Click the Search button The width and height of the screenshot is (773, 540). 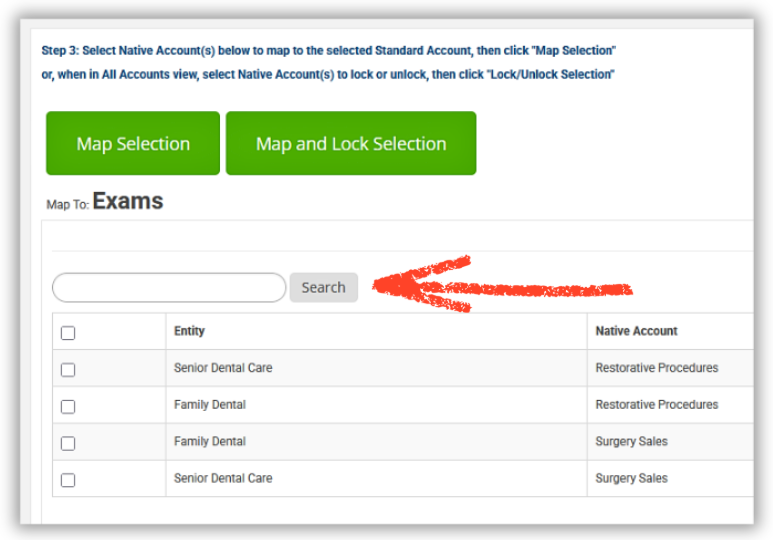[x=323, y=288]
